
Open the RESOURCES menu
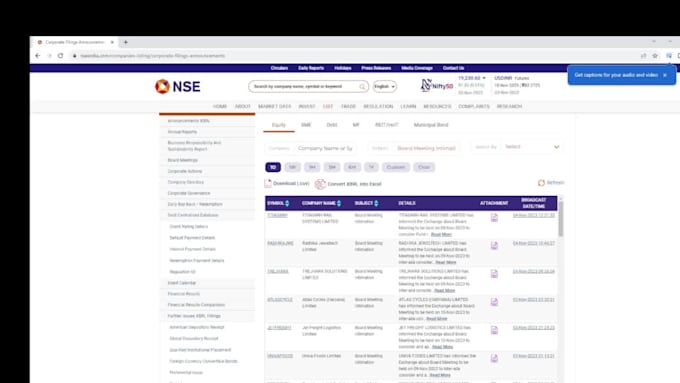(x=437, y=106)
